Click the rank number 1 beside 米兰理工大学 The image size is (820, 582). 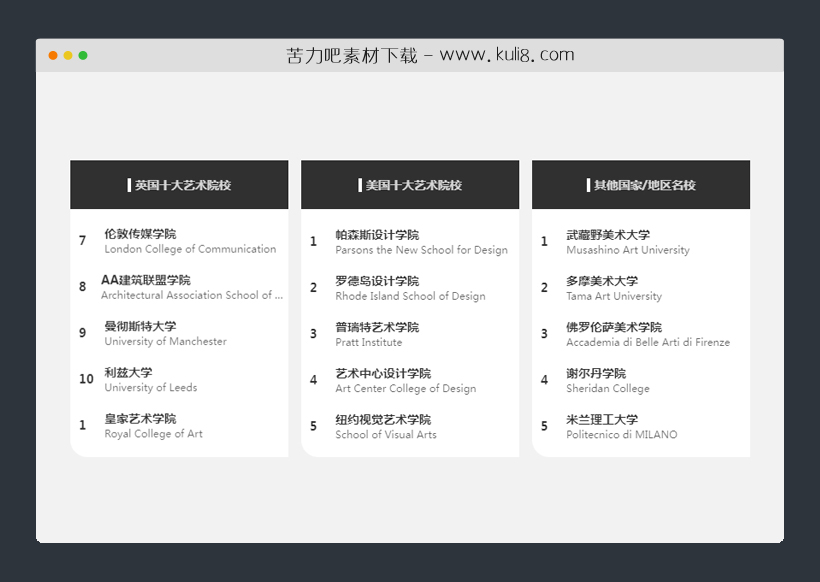544,425
